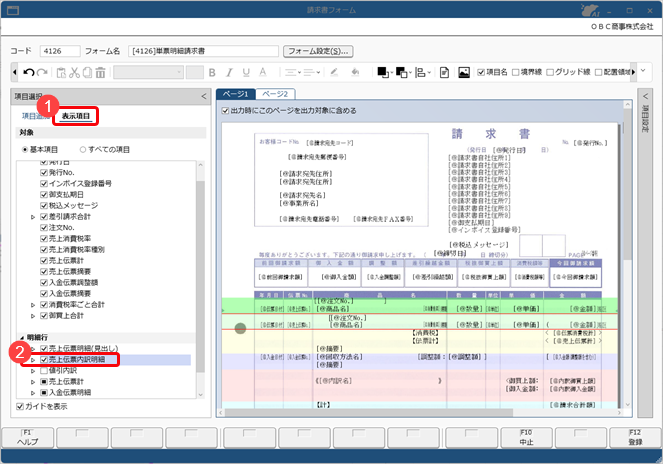Image resolution: width=664 pixels, height=464 pixels.
Task: Click the send-to-back layering icon
Action: [401, 72]
